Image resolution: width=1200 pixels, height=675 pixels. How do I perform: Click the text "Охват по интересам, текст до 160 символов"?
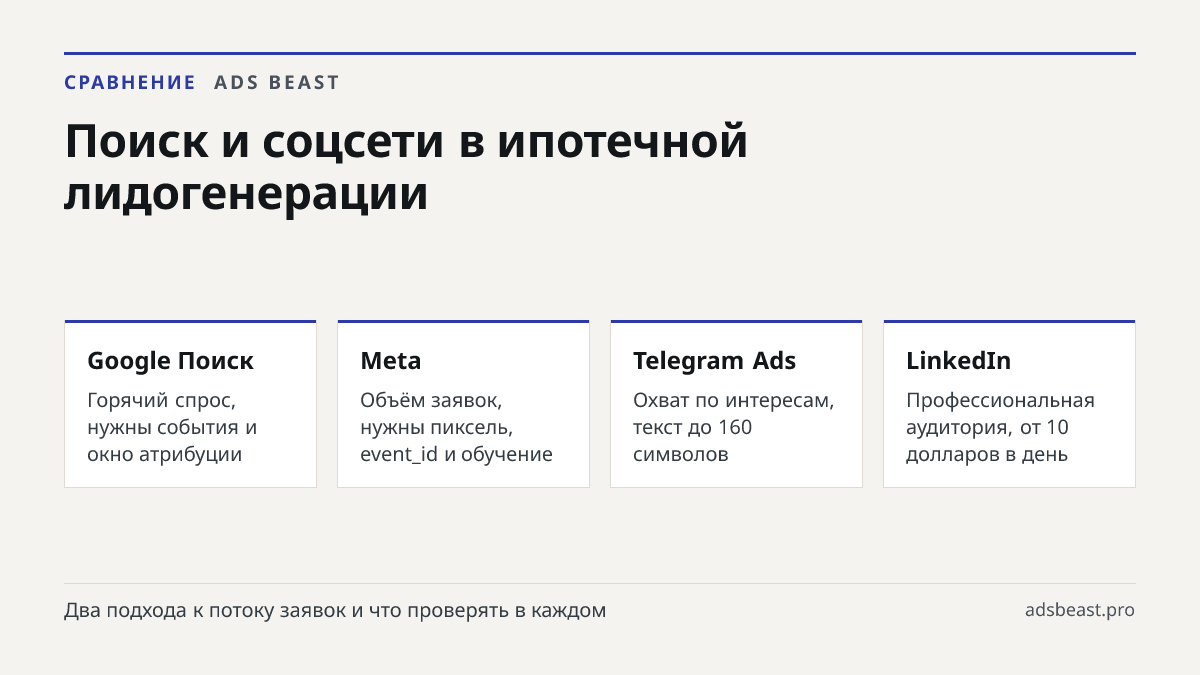coord(733,427)
